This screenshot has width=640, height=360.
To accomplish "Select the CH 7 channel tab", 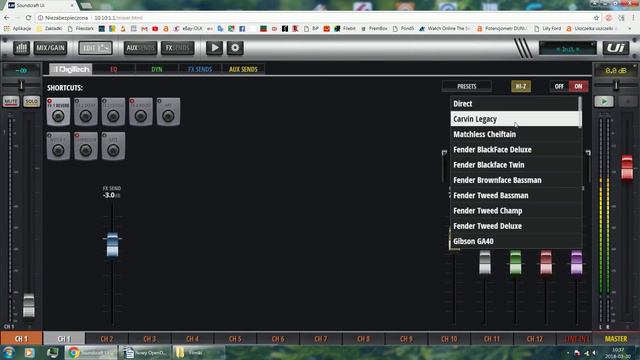I will pos(321,339).
